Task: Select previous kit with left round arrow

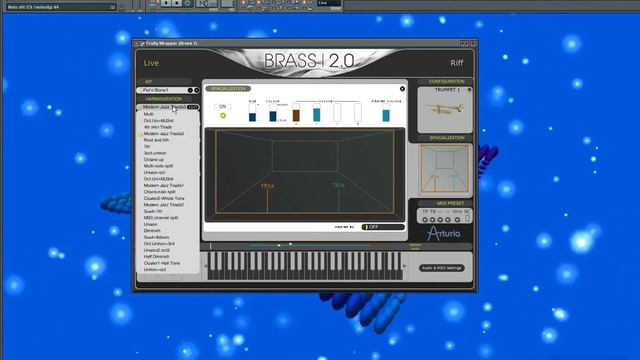Action: pos(190,90)
